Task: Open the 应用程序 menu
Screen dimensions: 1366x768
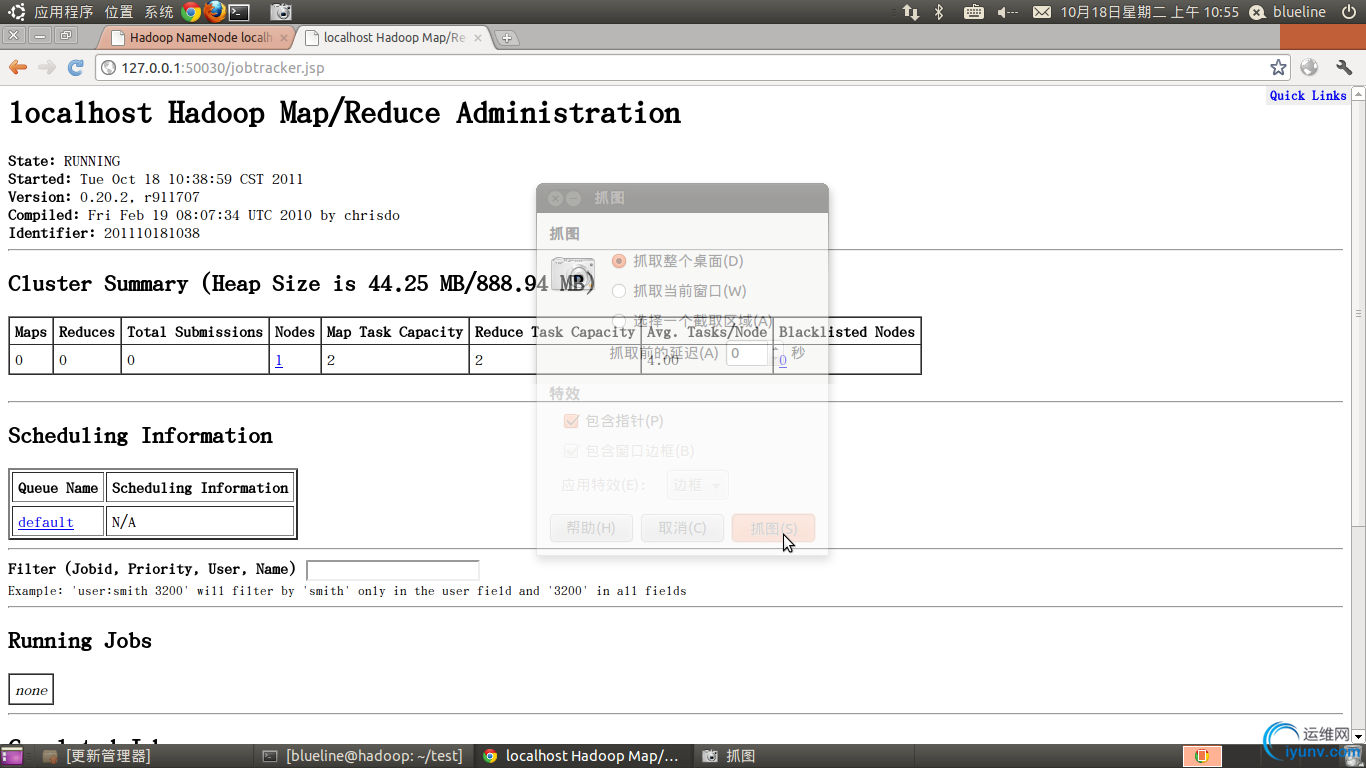Action: [x=64, y=12]
